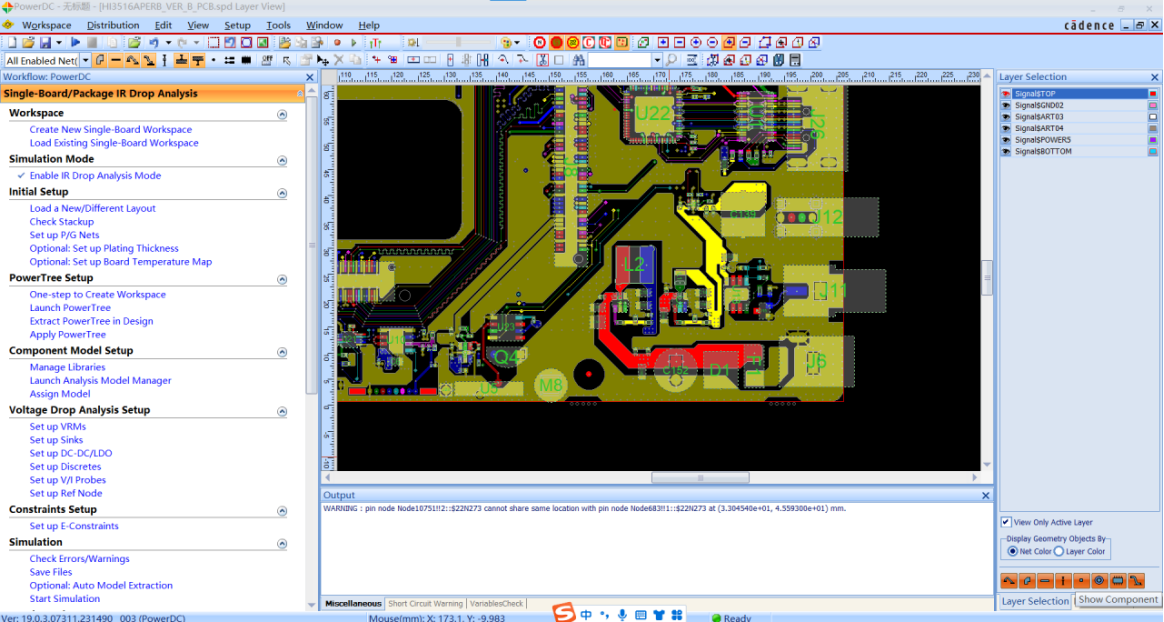
Task: Click the red circled N net icon
Action: pyautogui.click(x=540, y=42)
